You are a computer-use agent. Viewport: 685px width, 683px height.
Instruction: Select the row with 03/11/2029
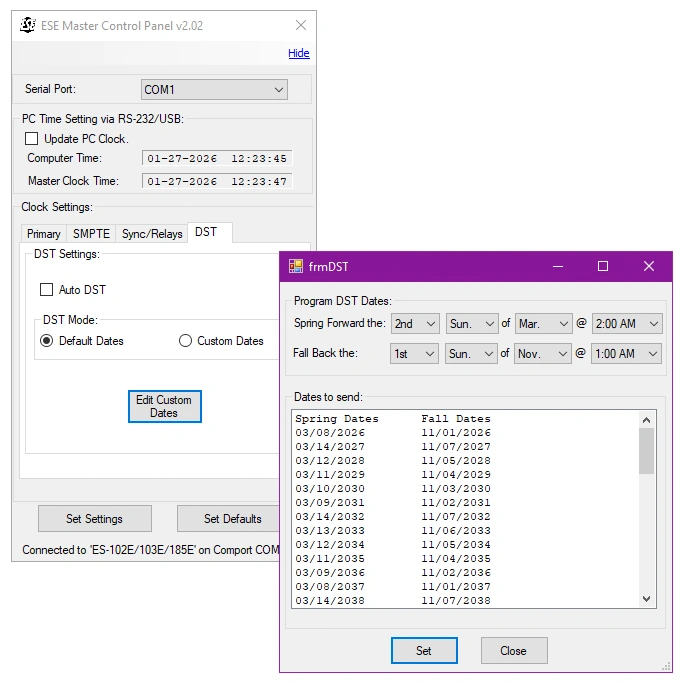pos(465,475)
